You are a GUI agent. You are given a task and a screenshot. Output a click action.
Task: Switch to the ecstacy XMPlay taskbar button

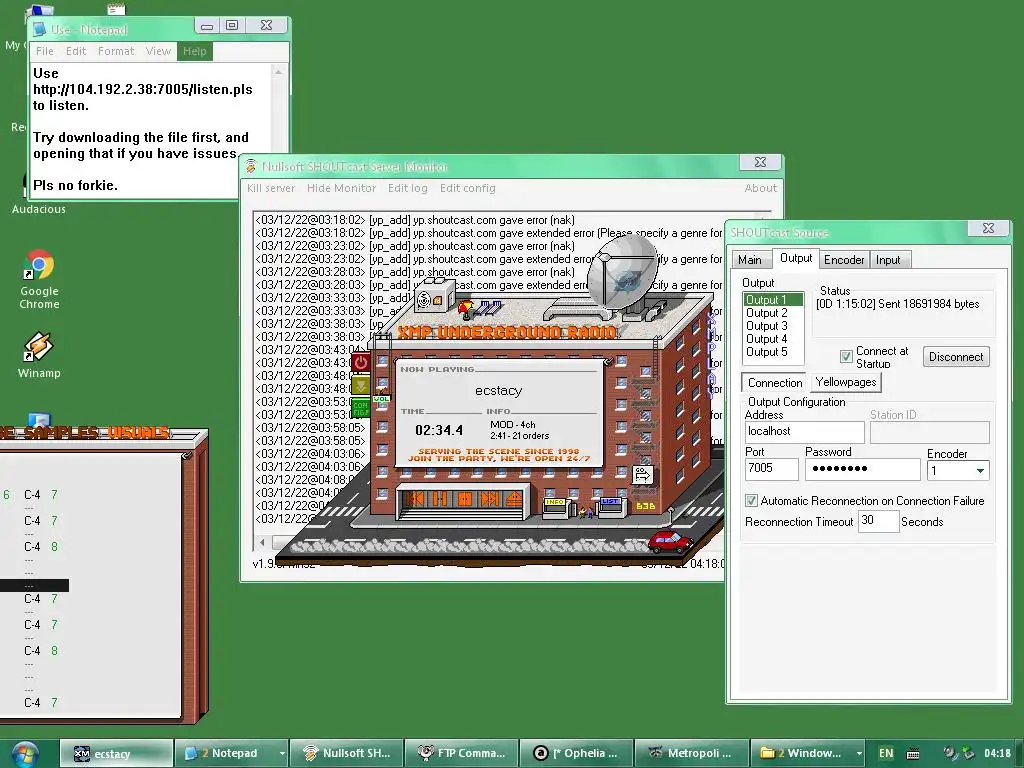point(116,753)
